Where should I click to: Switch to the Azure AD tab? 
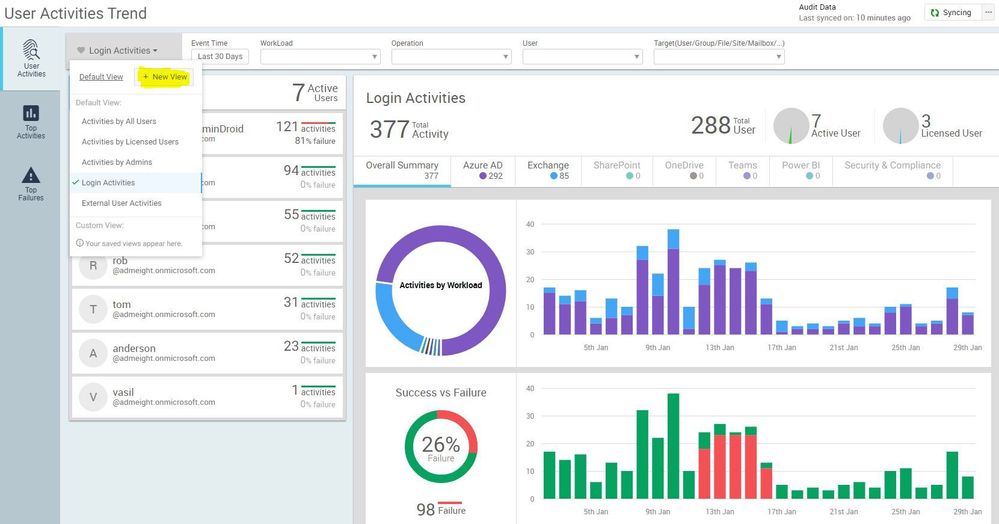click(483, 170)
